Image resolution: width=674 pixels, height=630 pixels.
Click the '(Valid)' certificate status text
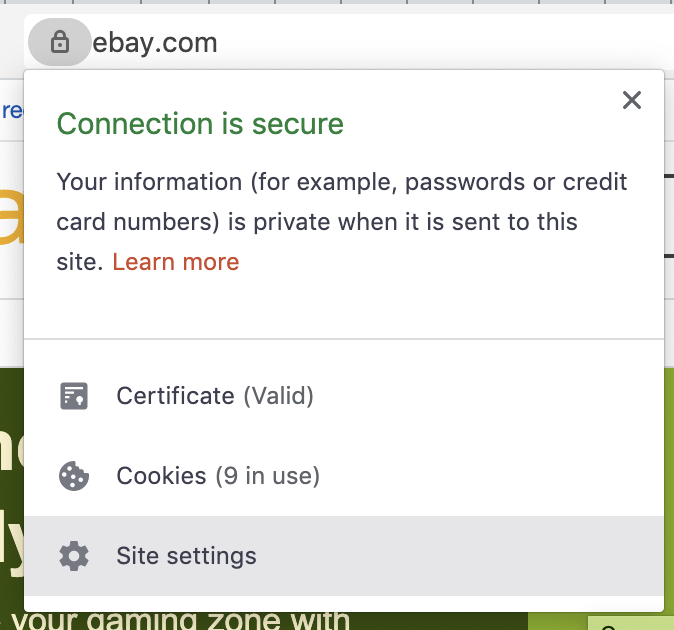279,396
